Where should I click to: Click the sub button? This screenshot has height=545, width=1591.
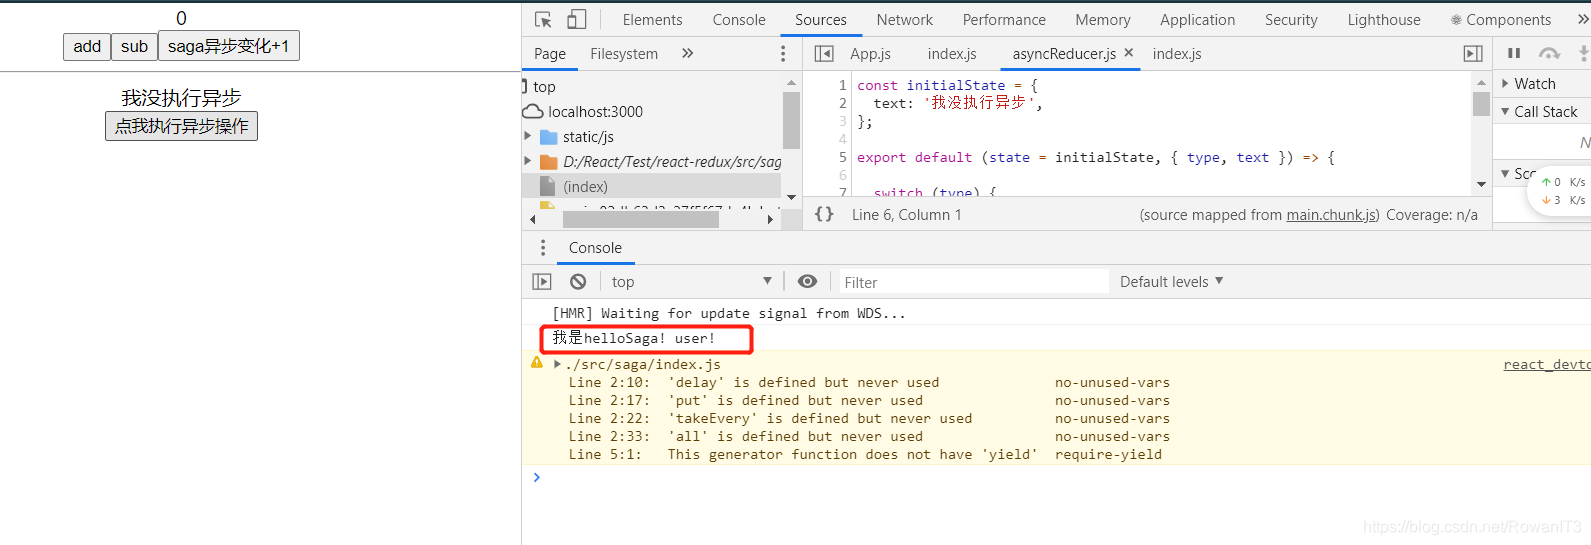pos(134,46)
